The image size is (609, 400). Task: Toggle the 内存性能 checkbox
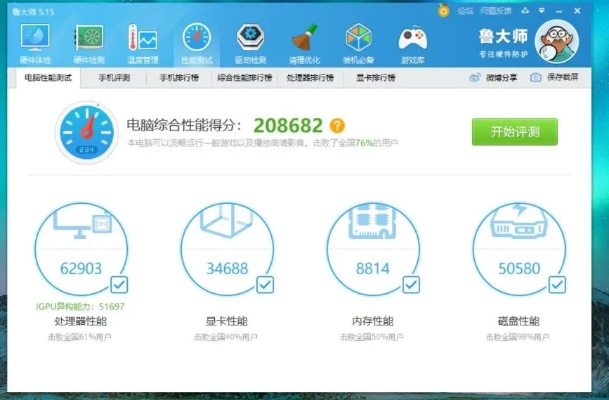click(412, 284)
